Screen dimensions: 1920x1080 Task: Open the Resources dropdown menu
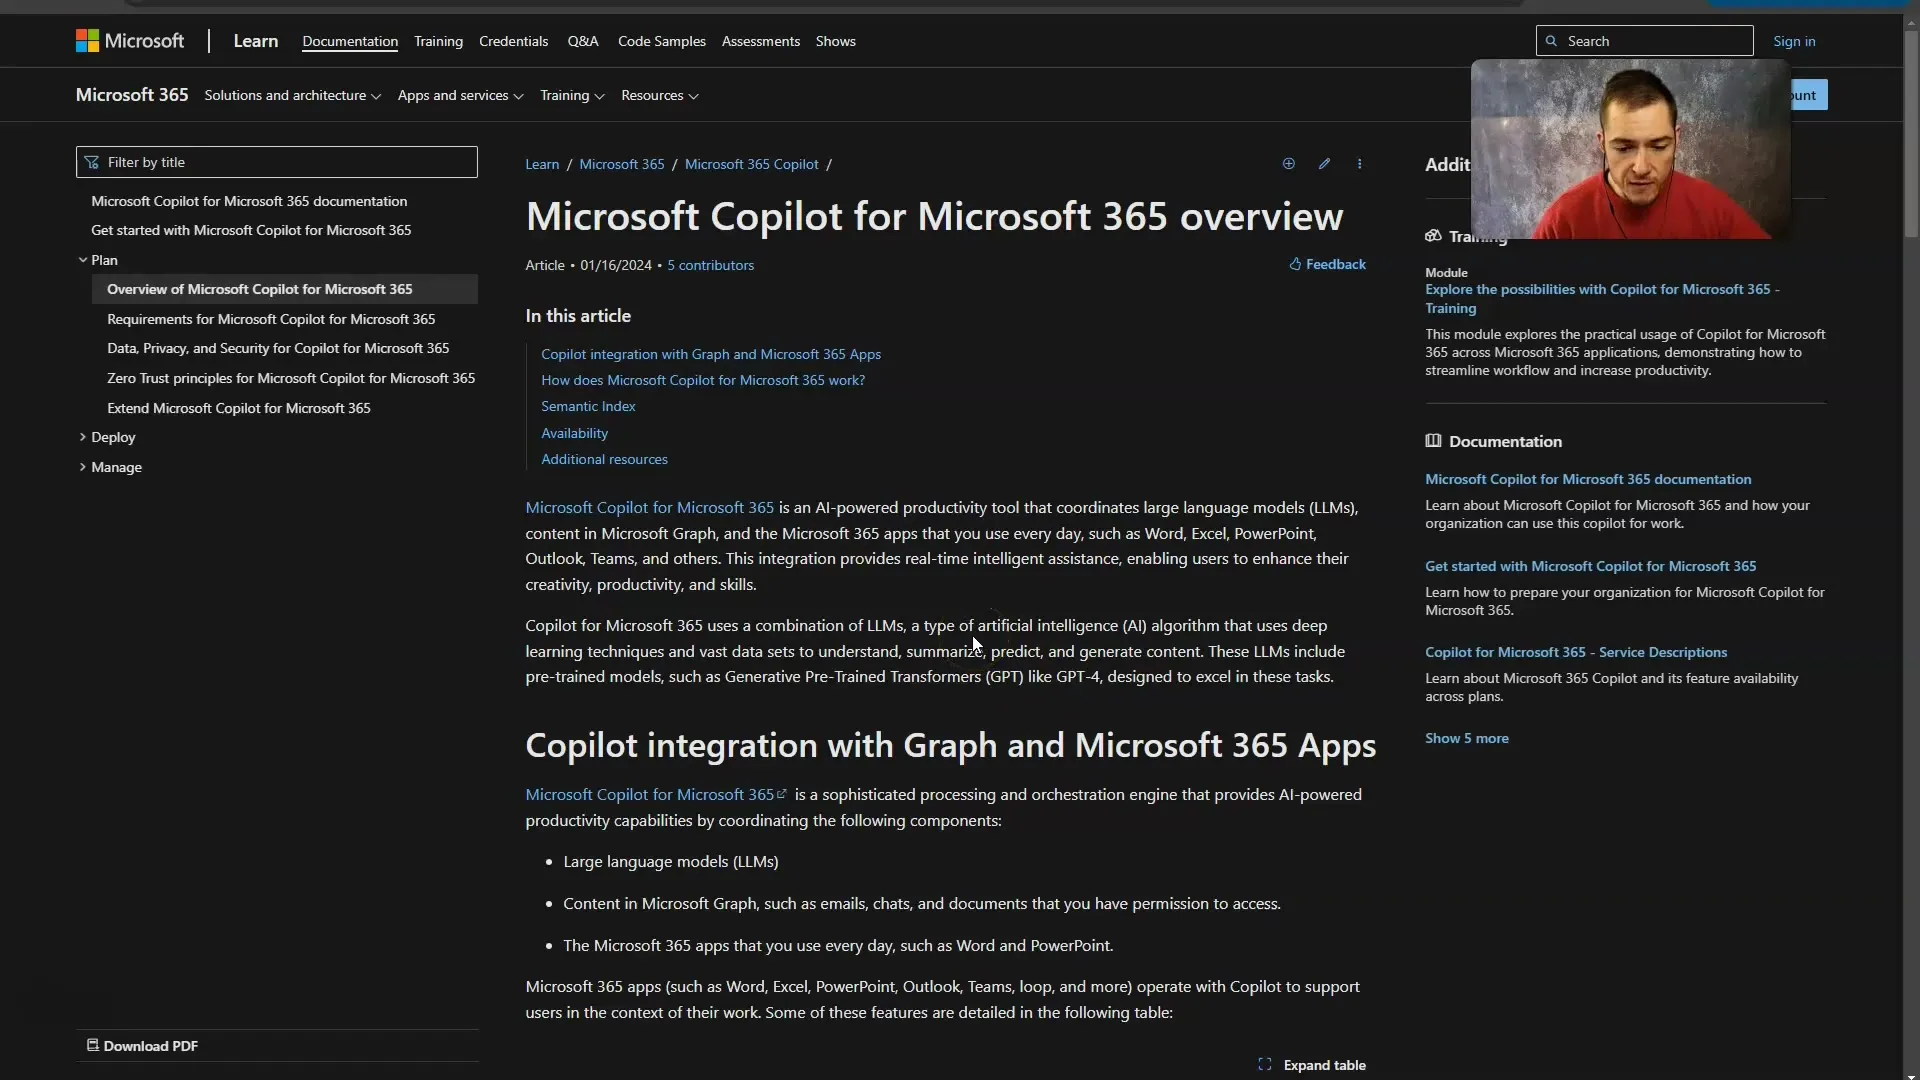(x=658, y=95)
